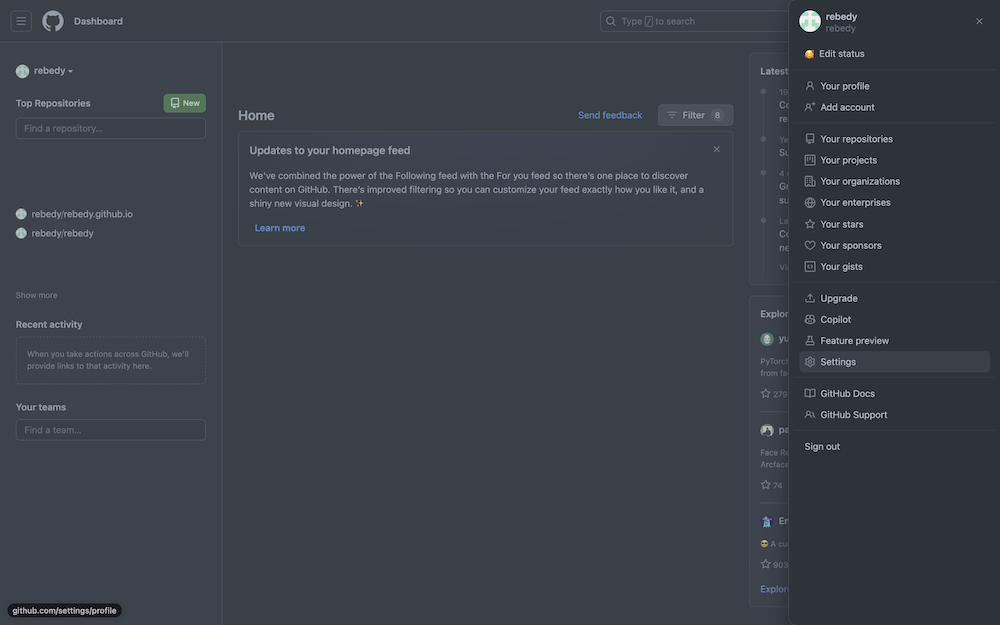Open Feature preview
The width and height of the screenshot is (1000, 625).
(x=894, y=341)
